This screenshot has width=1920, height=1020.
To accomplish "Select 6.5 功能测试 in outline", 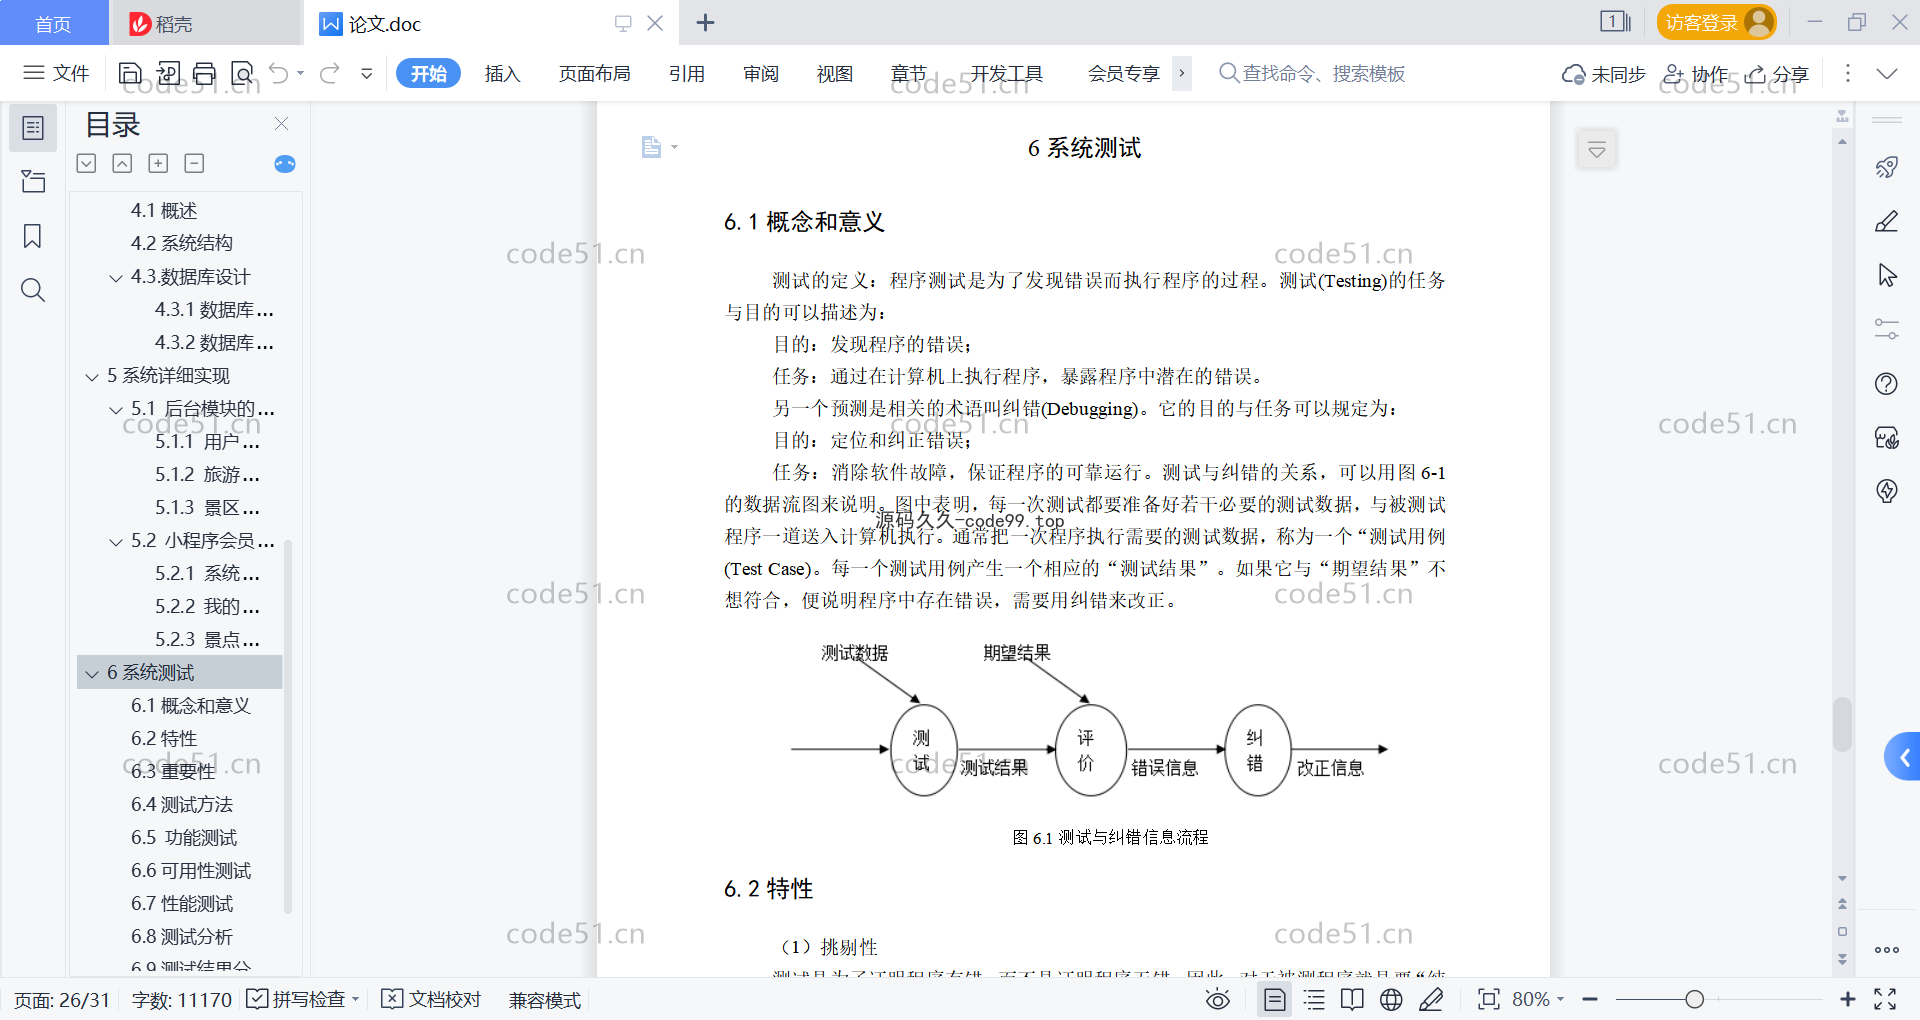I will (x=184, y=838).
